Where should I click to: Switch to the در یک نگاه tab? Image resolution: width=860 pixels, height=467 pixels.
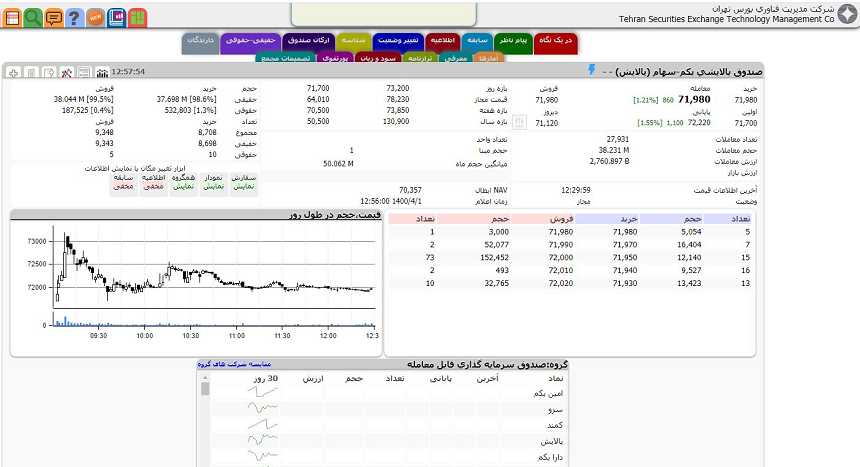(555, 39)
